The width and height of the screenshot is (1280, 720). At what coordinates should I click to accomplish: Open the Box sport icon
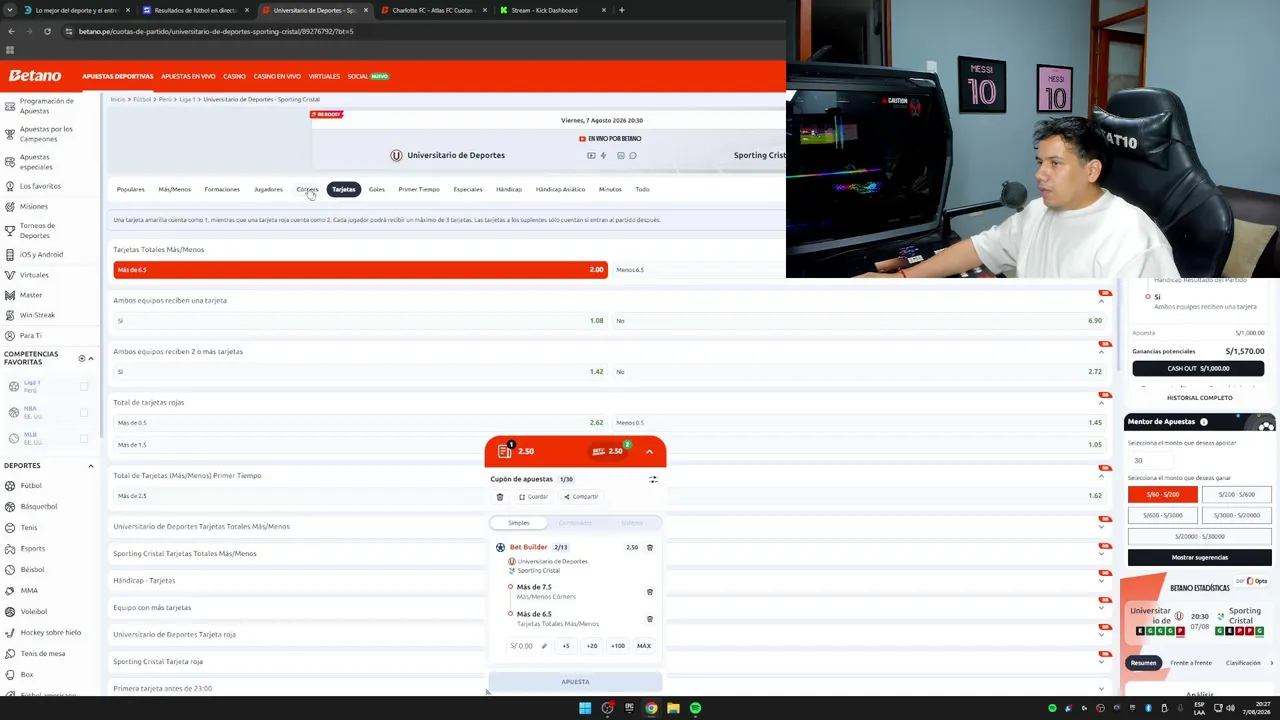point(10,675)
